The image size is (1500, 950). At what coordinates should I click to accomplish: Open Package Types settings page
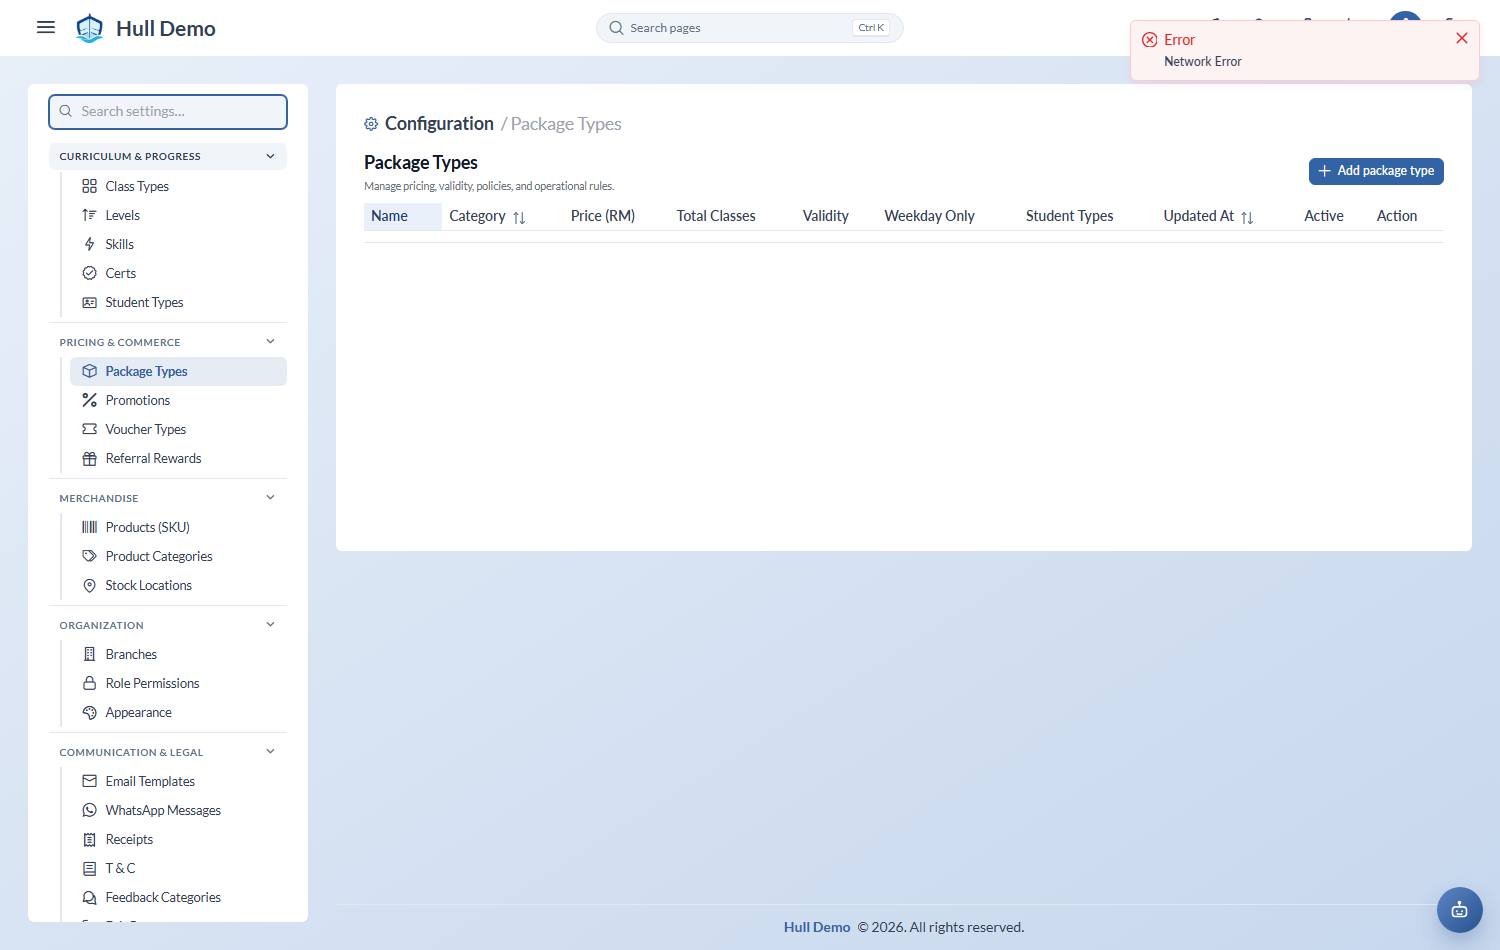[x=178, y=371]
